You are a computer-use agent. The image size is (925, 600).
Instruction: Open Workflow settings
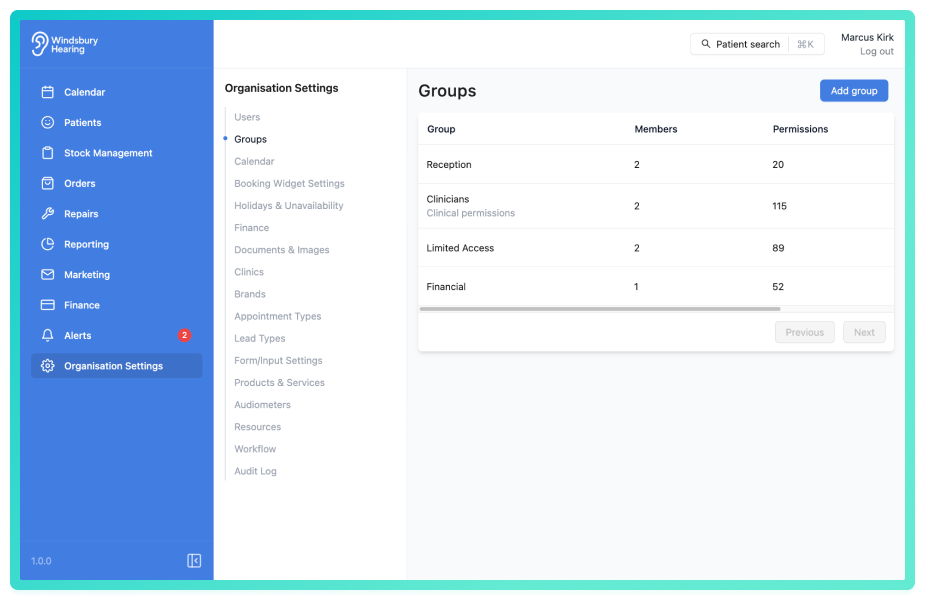pyautogui.click(x=255, y=449)
